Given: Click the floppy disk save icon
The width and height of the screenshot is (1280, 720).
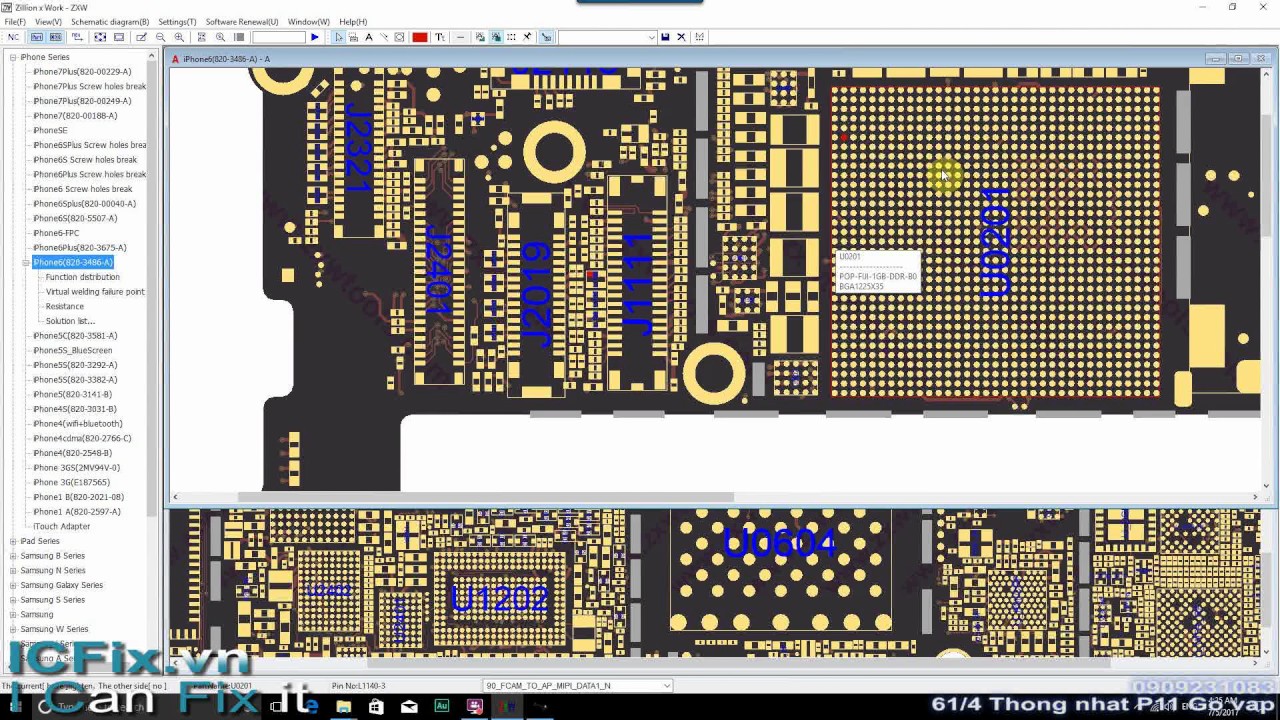Looking at the screenshot, I should (665, 37).
